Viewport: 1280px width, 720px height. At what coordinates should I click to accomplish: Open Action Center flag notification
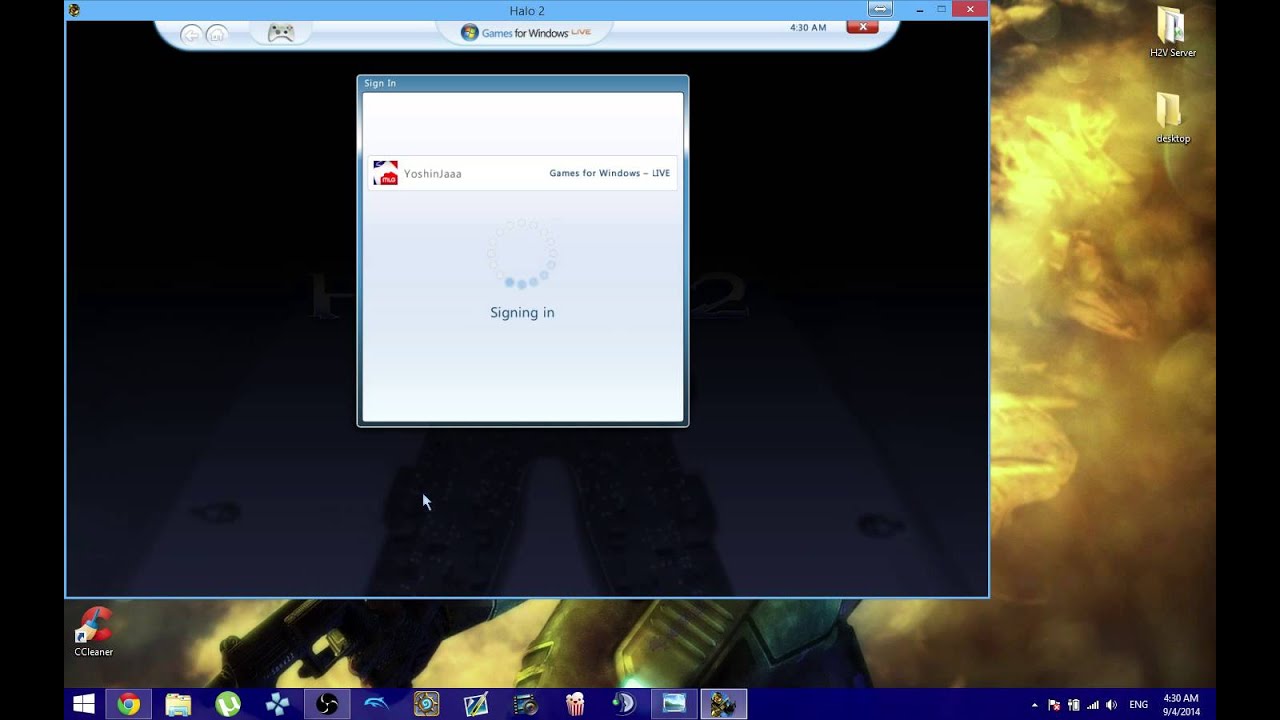[x=1054, y=705]
